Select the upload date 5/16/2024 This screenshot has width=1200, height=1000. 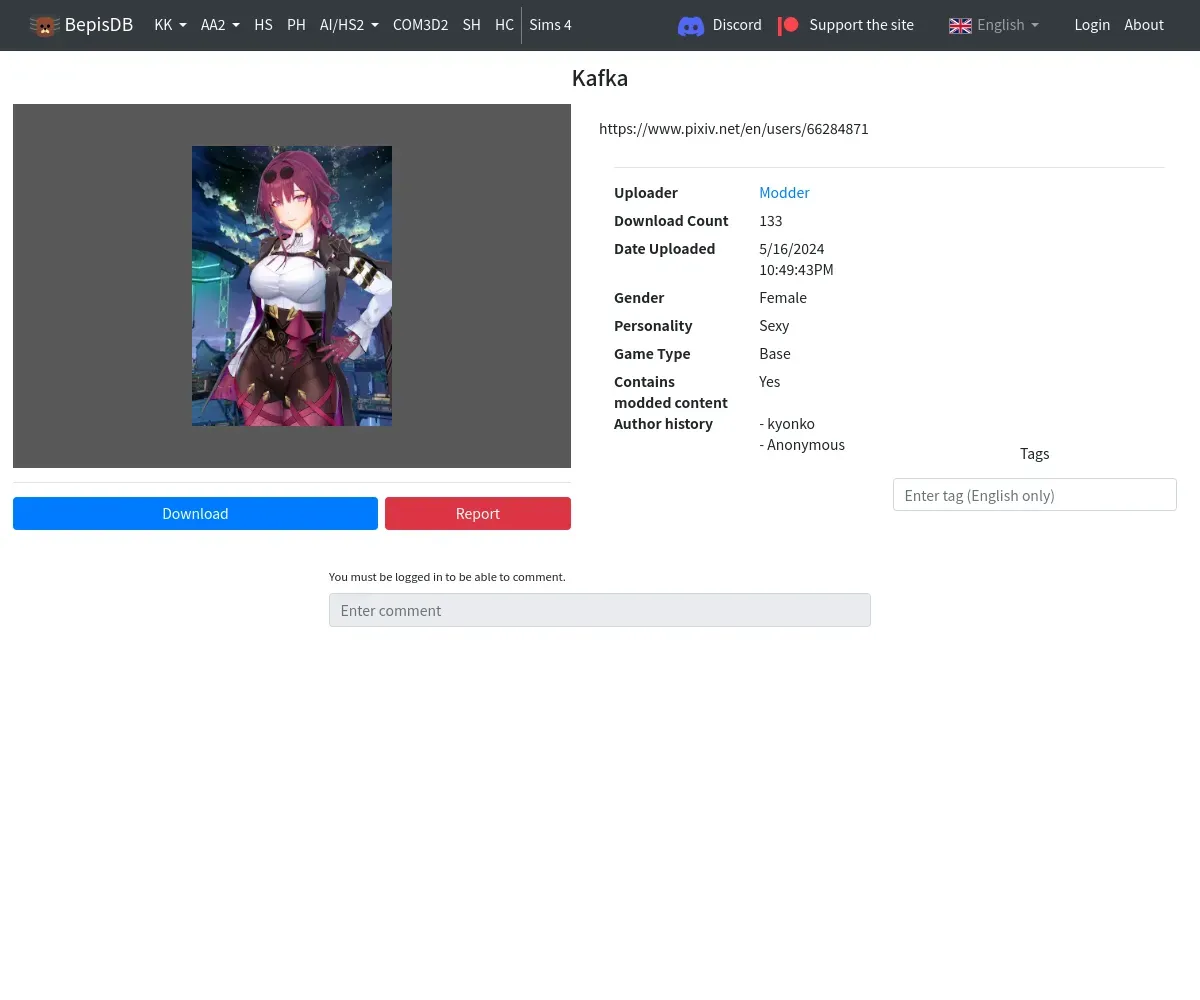(x=792, y=248)
